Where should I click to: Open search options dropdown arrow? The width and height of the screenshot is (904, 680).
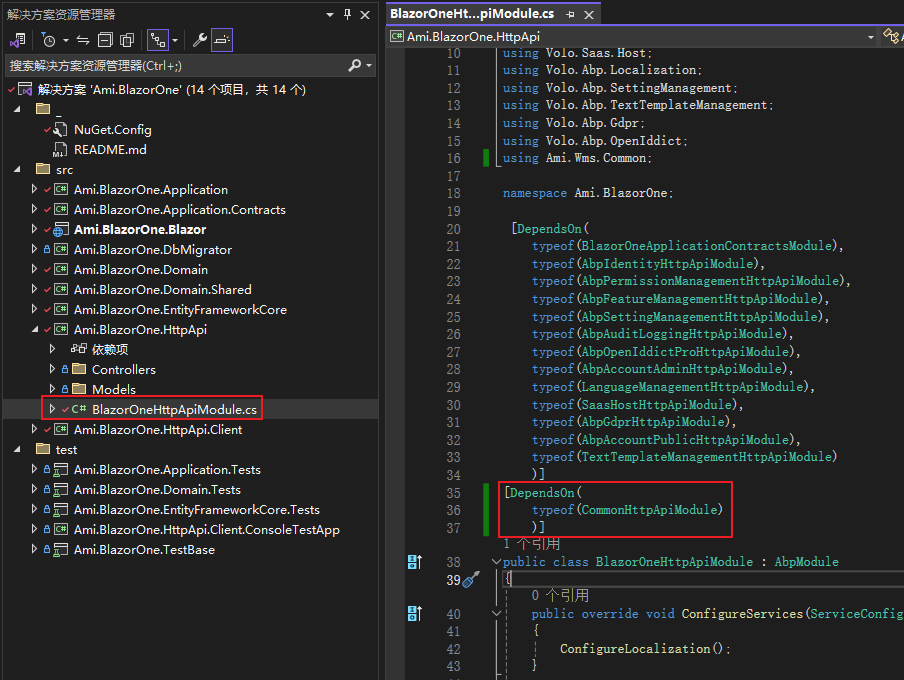click(369, 66)
